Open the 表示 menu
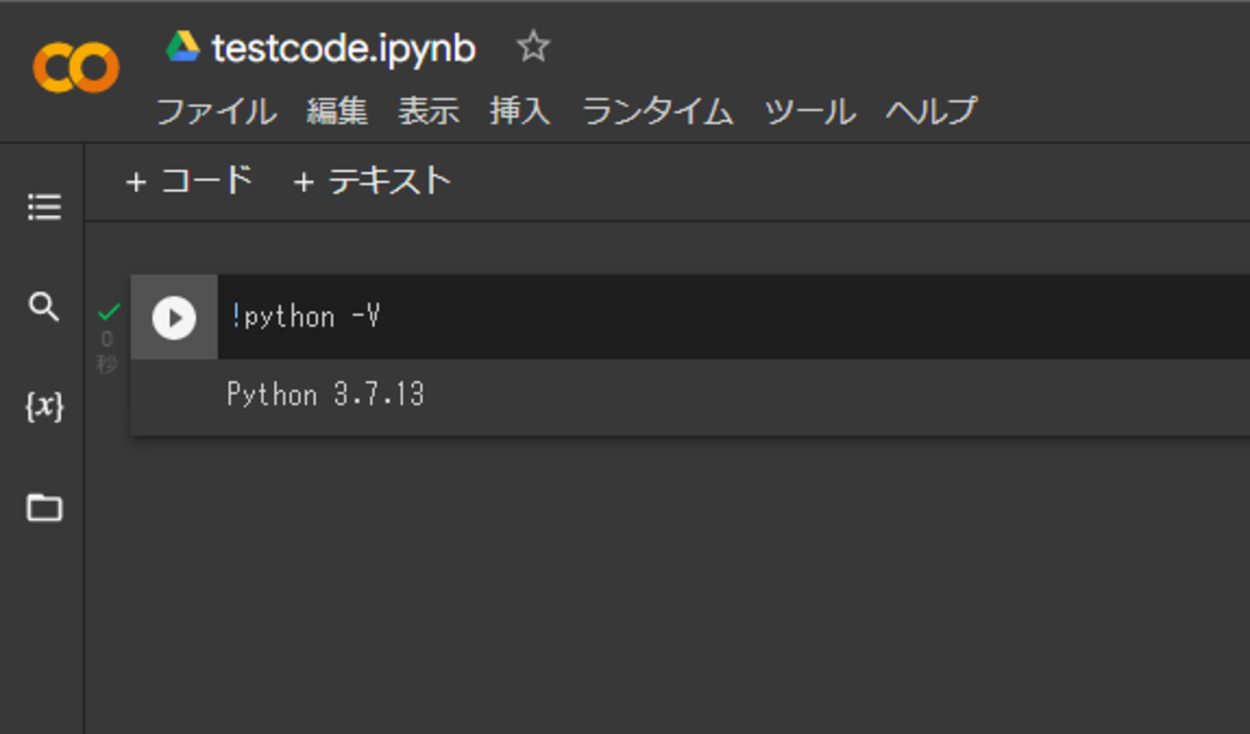1250x734 pixels. click(x=429, y=111)
